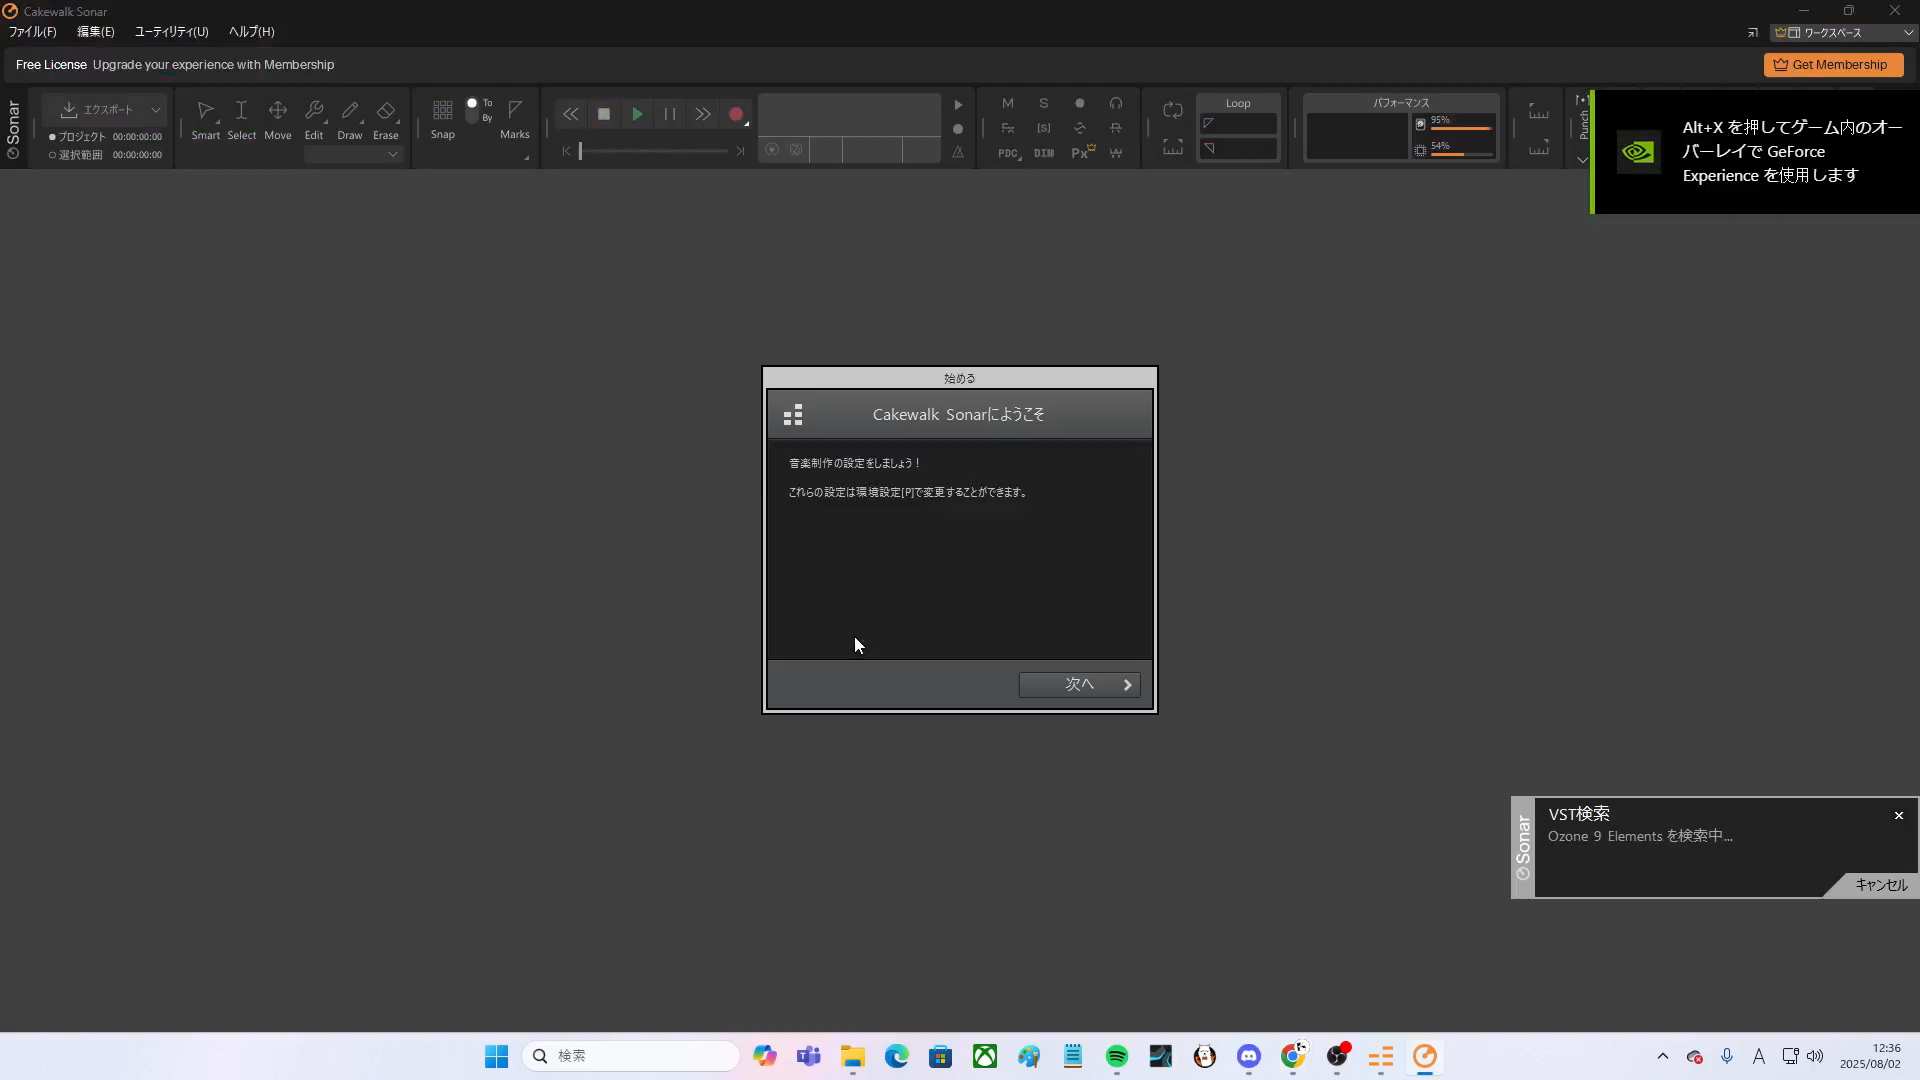
Task: Select the Smart tool
Action: click(206, 119)
